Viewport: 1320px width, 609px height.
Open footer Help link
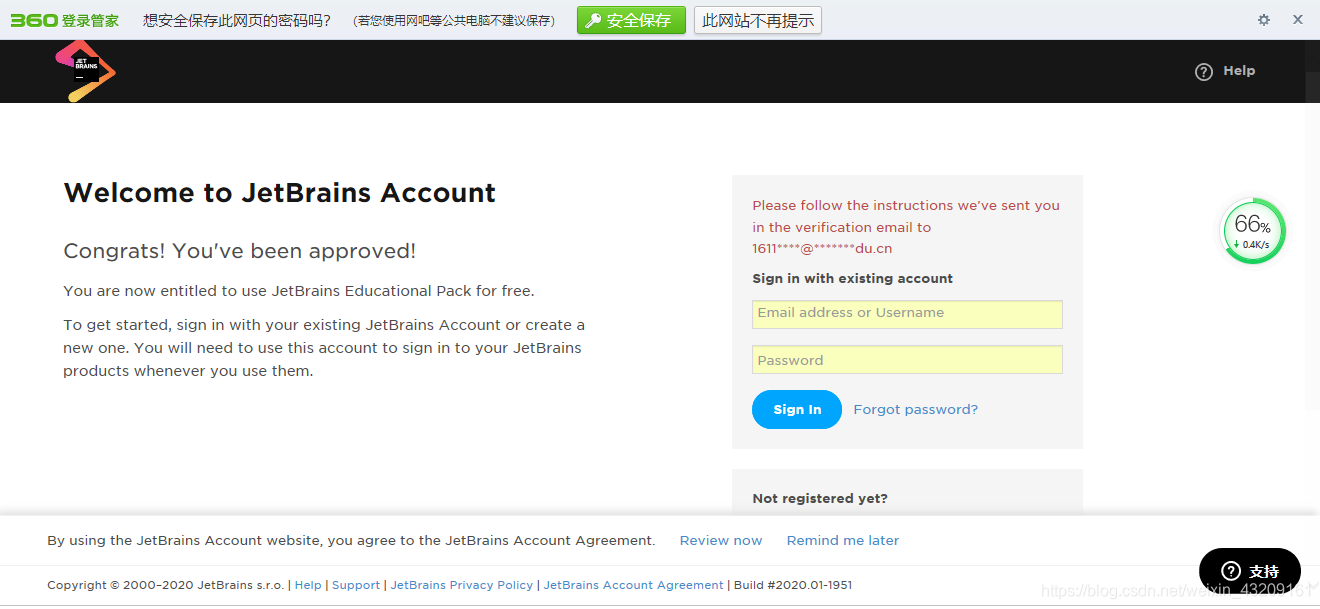click(308, 585)
